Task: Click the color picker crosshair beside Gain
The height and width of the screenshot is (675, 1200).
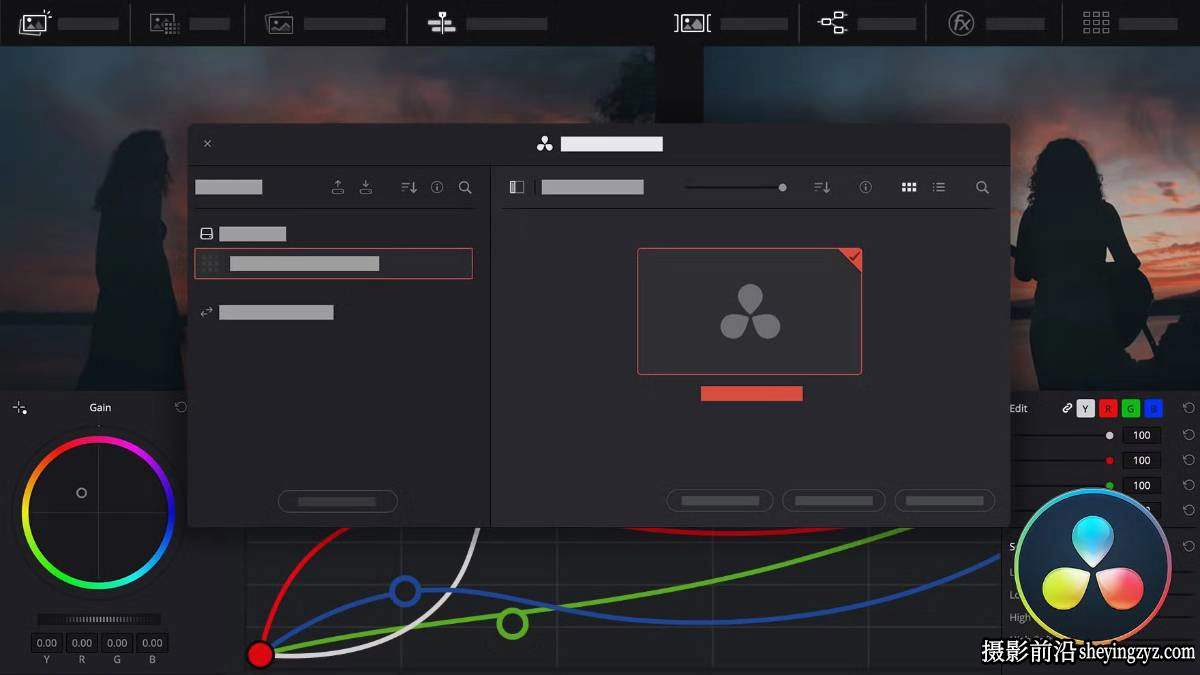Action: coord(20,408)
